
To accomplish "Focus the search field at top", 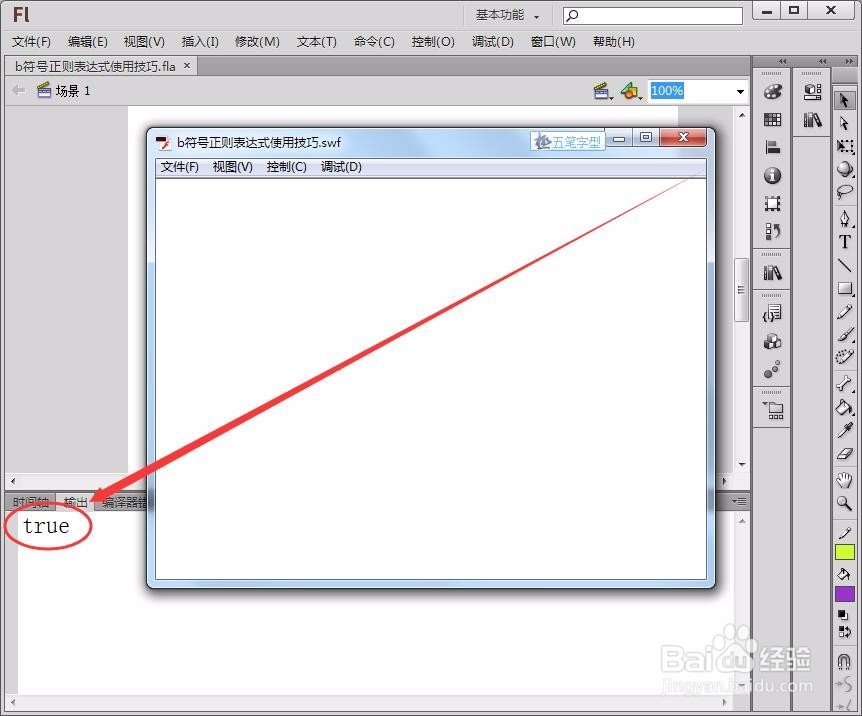I will point(653,15).
